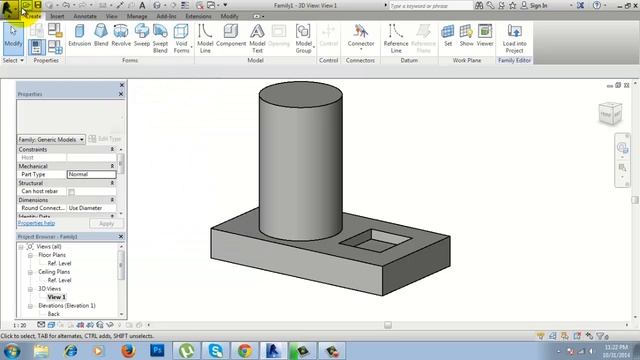Click the Modify arrow tool

coord(13,39)
